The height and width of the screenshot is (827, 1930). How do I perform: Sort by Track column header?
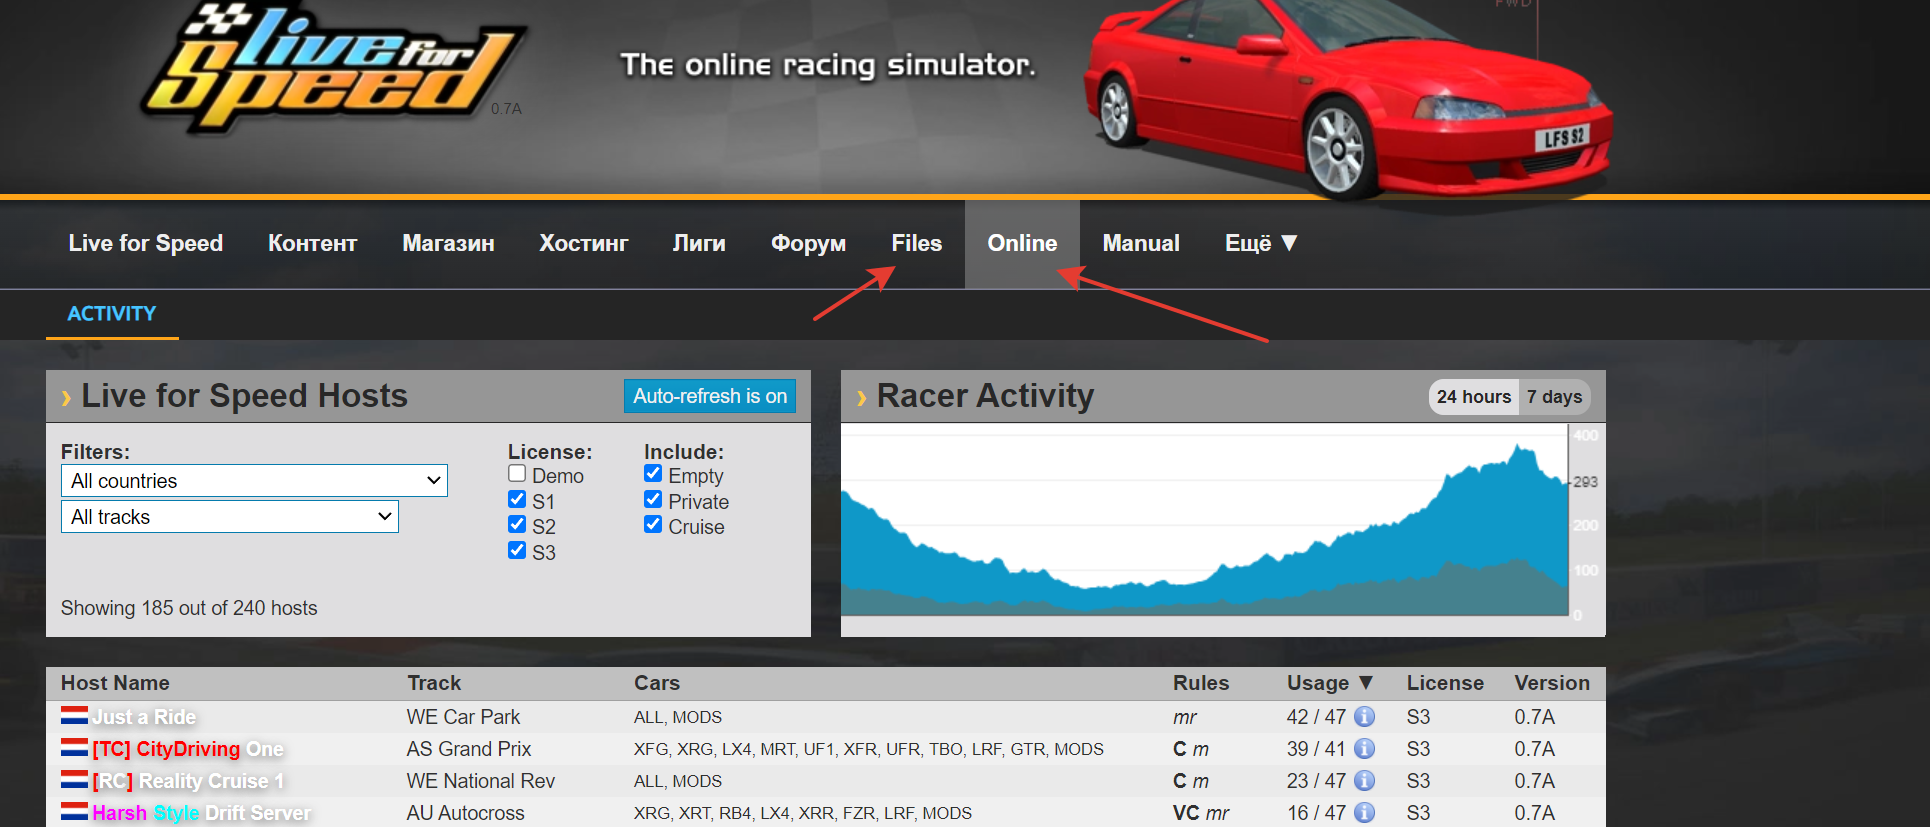point(434,683)
